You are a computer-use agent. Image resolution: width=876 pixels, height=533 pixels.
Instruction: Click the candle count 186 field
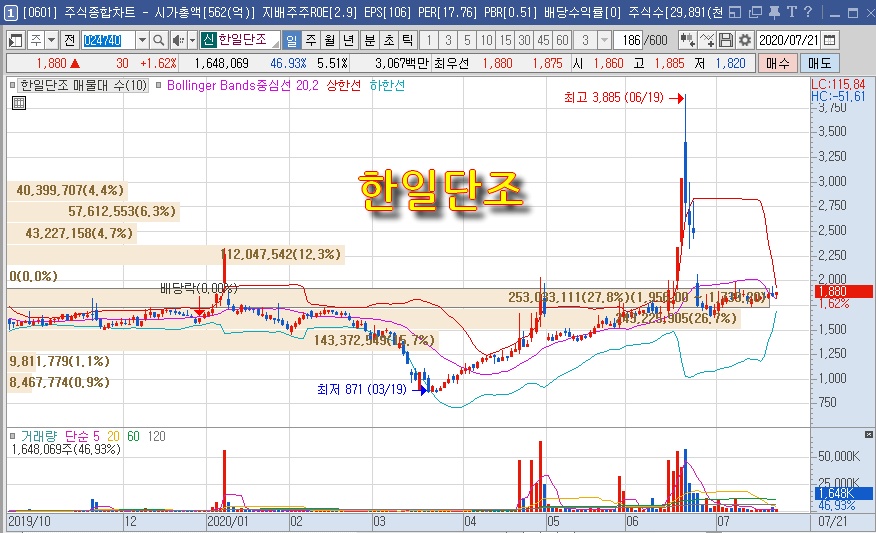tap(629, 40)
